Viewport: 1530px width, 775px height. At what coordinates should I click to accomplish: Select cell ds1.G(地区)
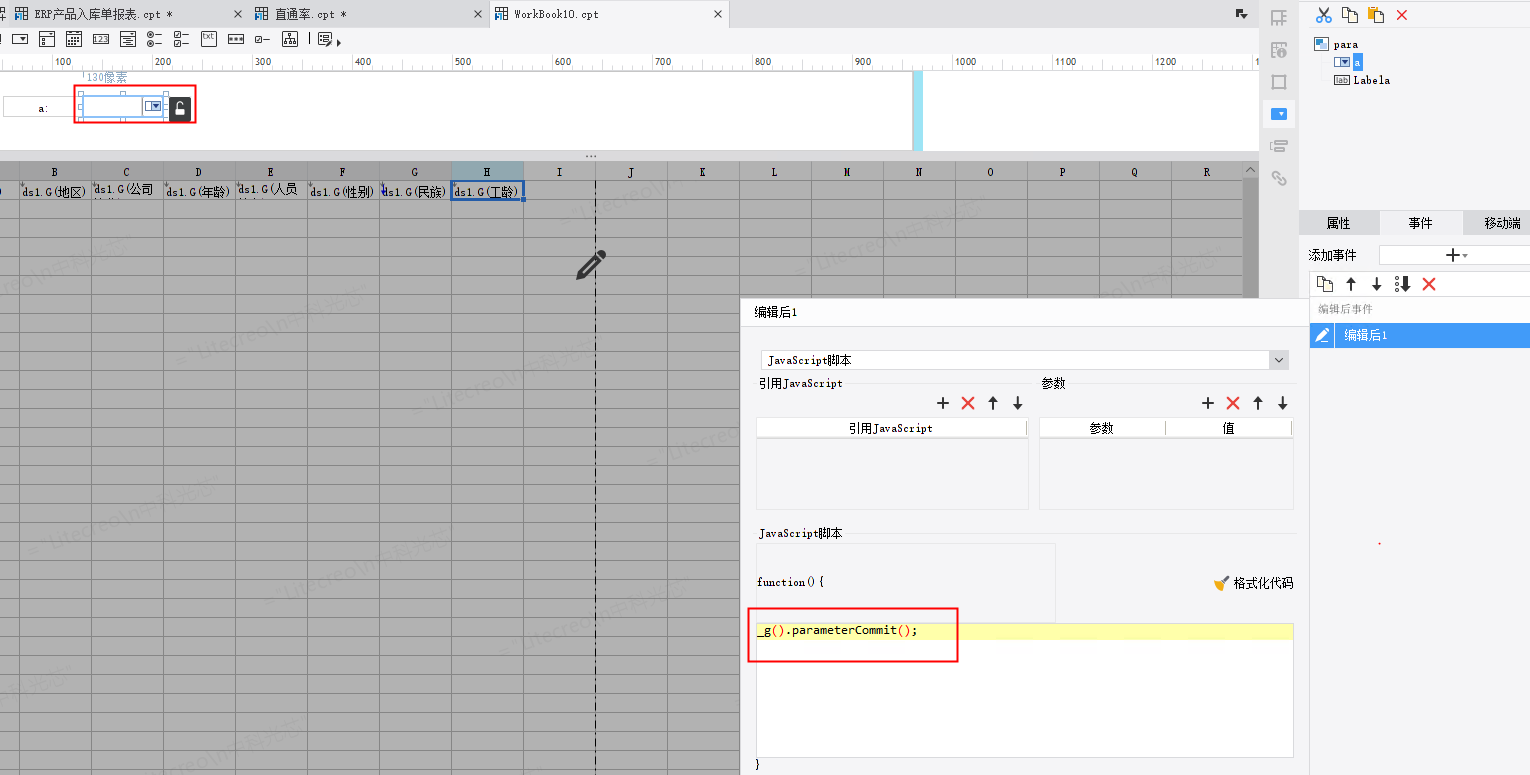[55, 191]
